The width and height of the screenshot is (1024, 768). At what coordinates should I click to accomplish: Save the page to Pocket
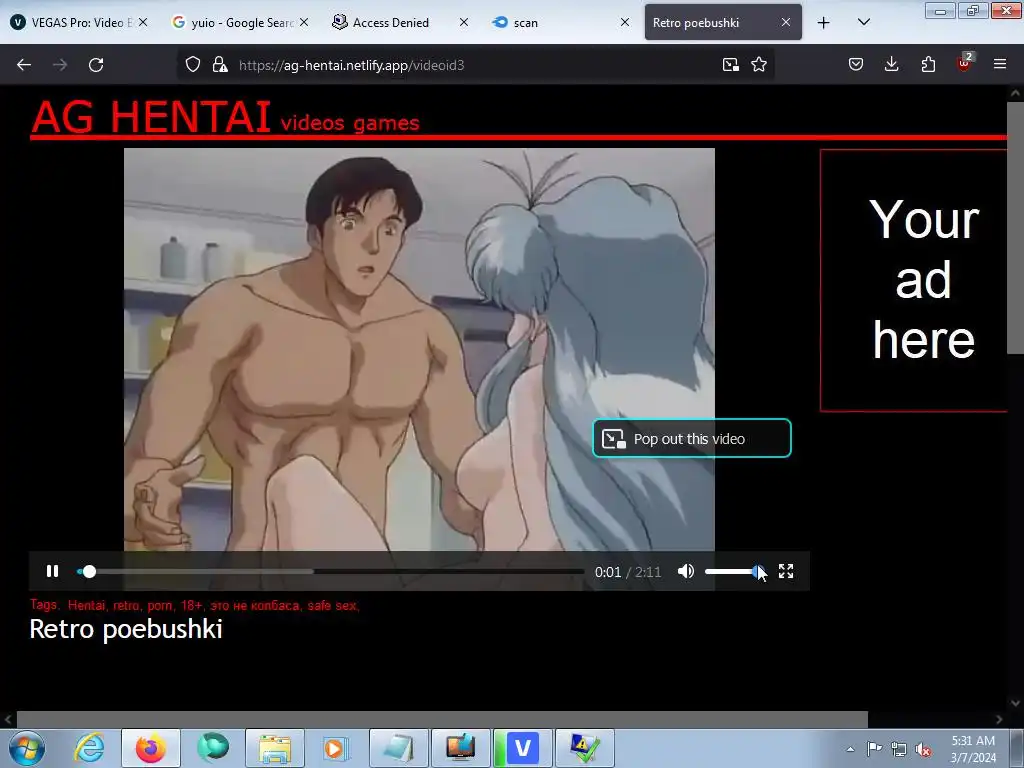(856, 64)
